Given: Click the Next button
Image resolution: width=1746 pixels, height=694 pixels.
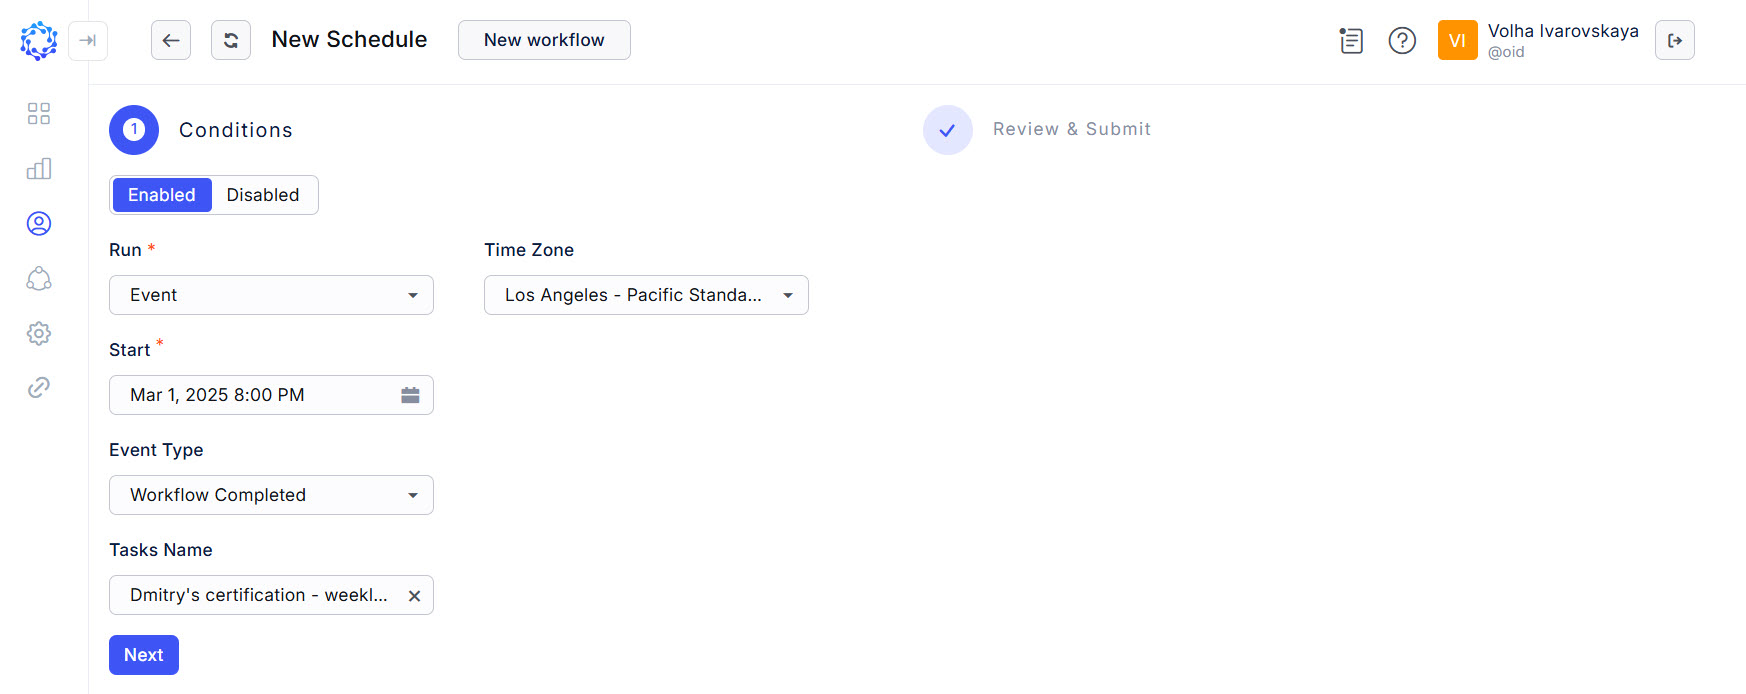Looking at the screenshot, I should click(x=144, y=655).
